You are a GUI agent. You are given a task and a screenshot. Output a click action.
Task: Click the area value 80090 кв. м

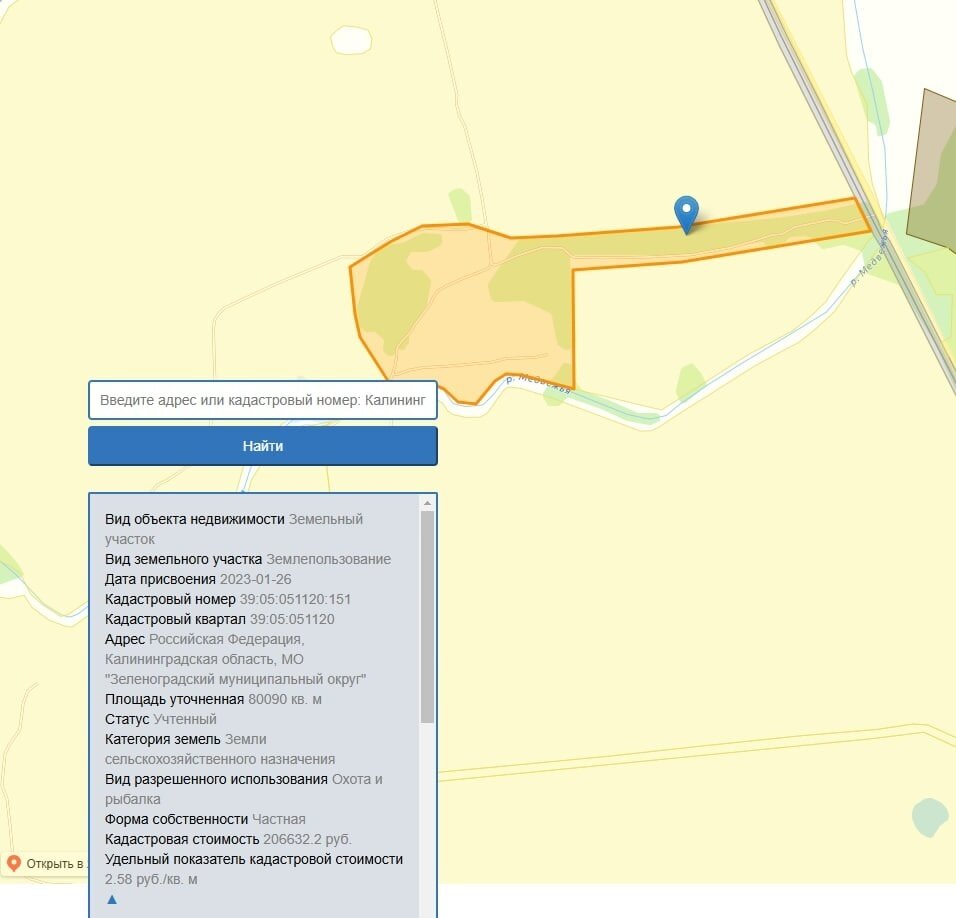(285, 699)
